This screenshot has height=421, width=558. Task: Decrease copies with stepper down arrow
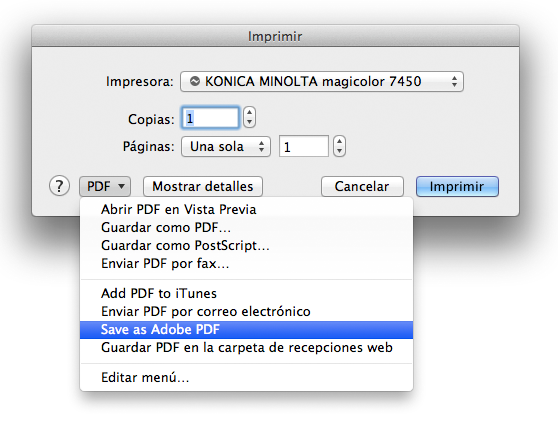click(x=249, y=122)
